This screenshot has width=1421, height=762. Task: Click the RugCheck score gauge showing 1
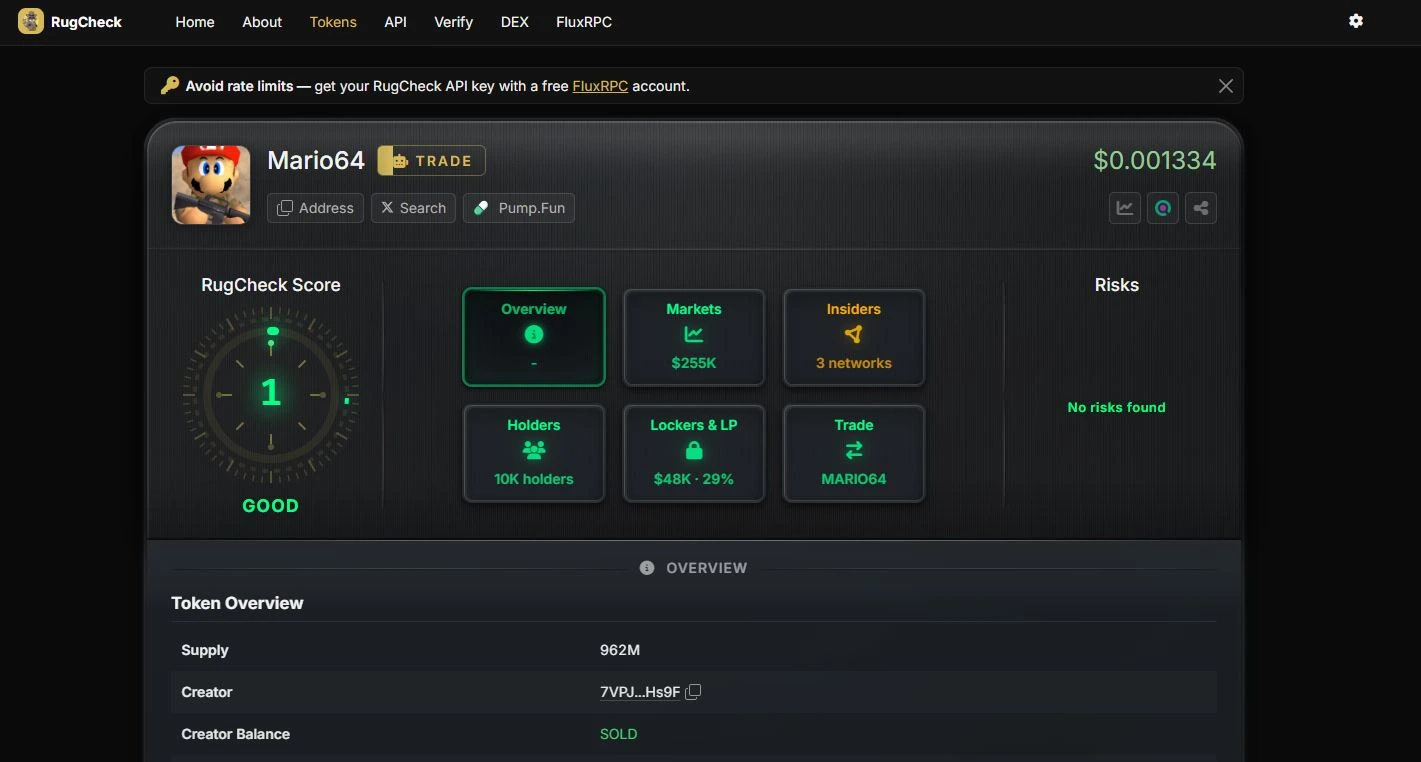[271, 394]
